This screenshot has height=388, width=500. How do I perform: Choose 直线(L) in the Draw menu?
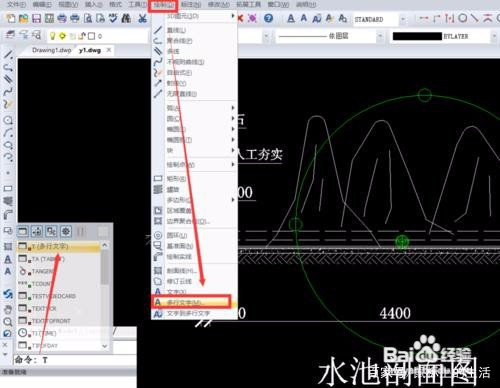194,30
